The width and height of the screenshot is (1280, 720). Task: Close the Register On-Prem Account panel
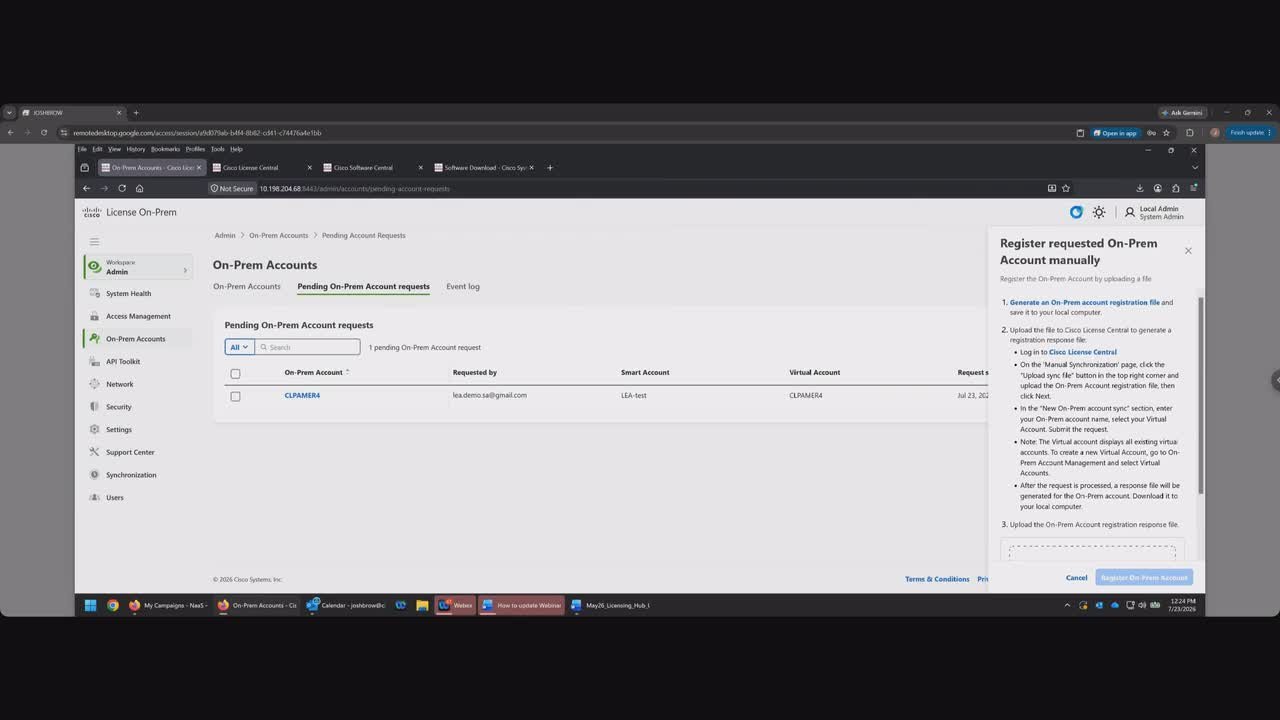(1188, 251)
